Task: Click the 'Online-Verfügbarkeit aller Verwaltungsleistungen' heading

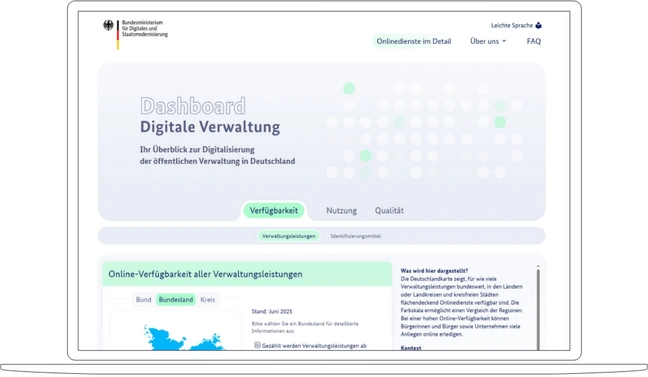Action: pos(205,274)
